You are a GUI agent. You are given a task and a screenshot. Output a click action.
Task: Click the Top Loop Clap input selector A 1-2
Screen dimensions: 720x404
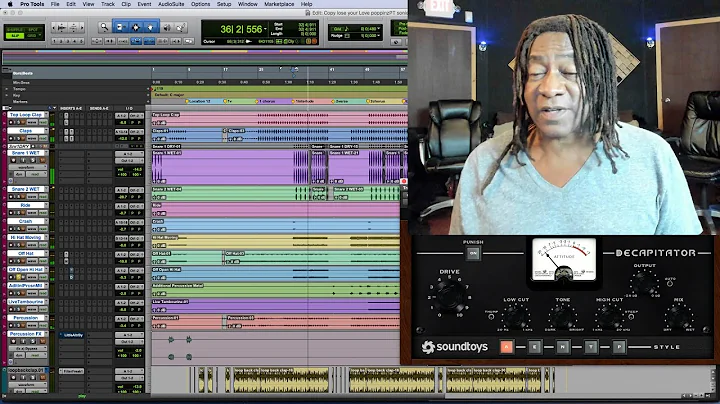click(121, 116)
